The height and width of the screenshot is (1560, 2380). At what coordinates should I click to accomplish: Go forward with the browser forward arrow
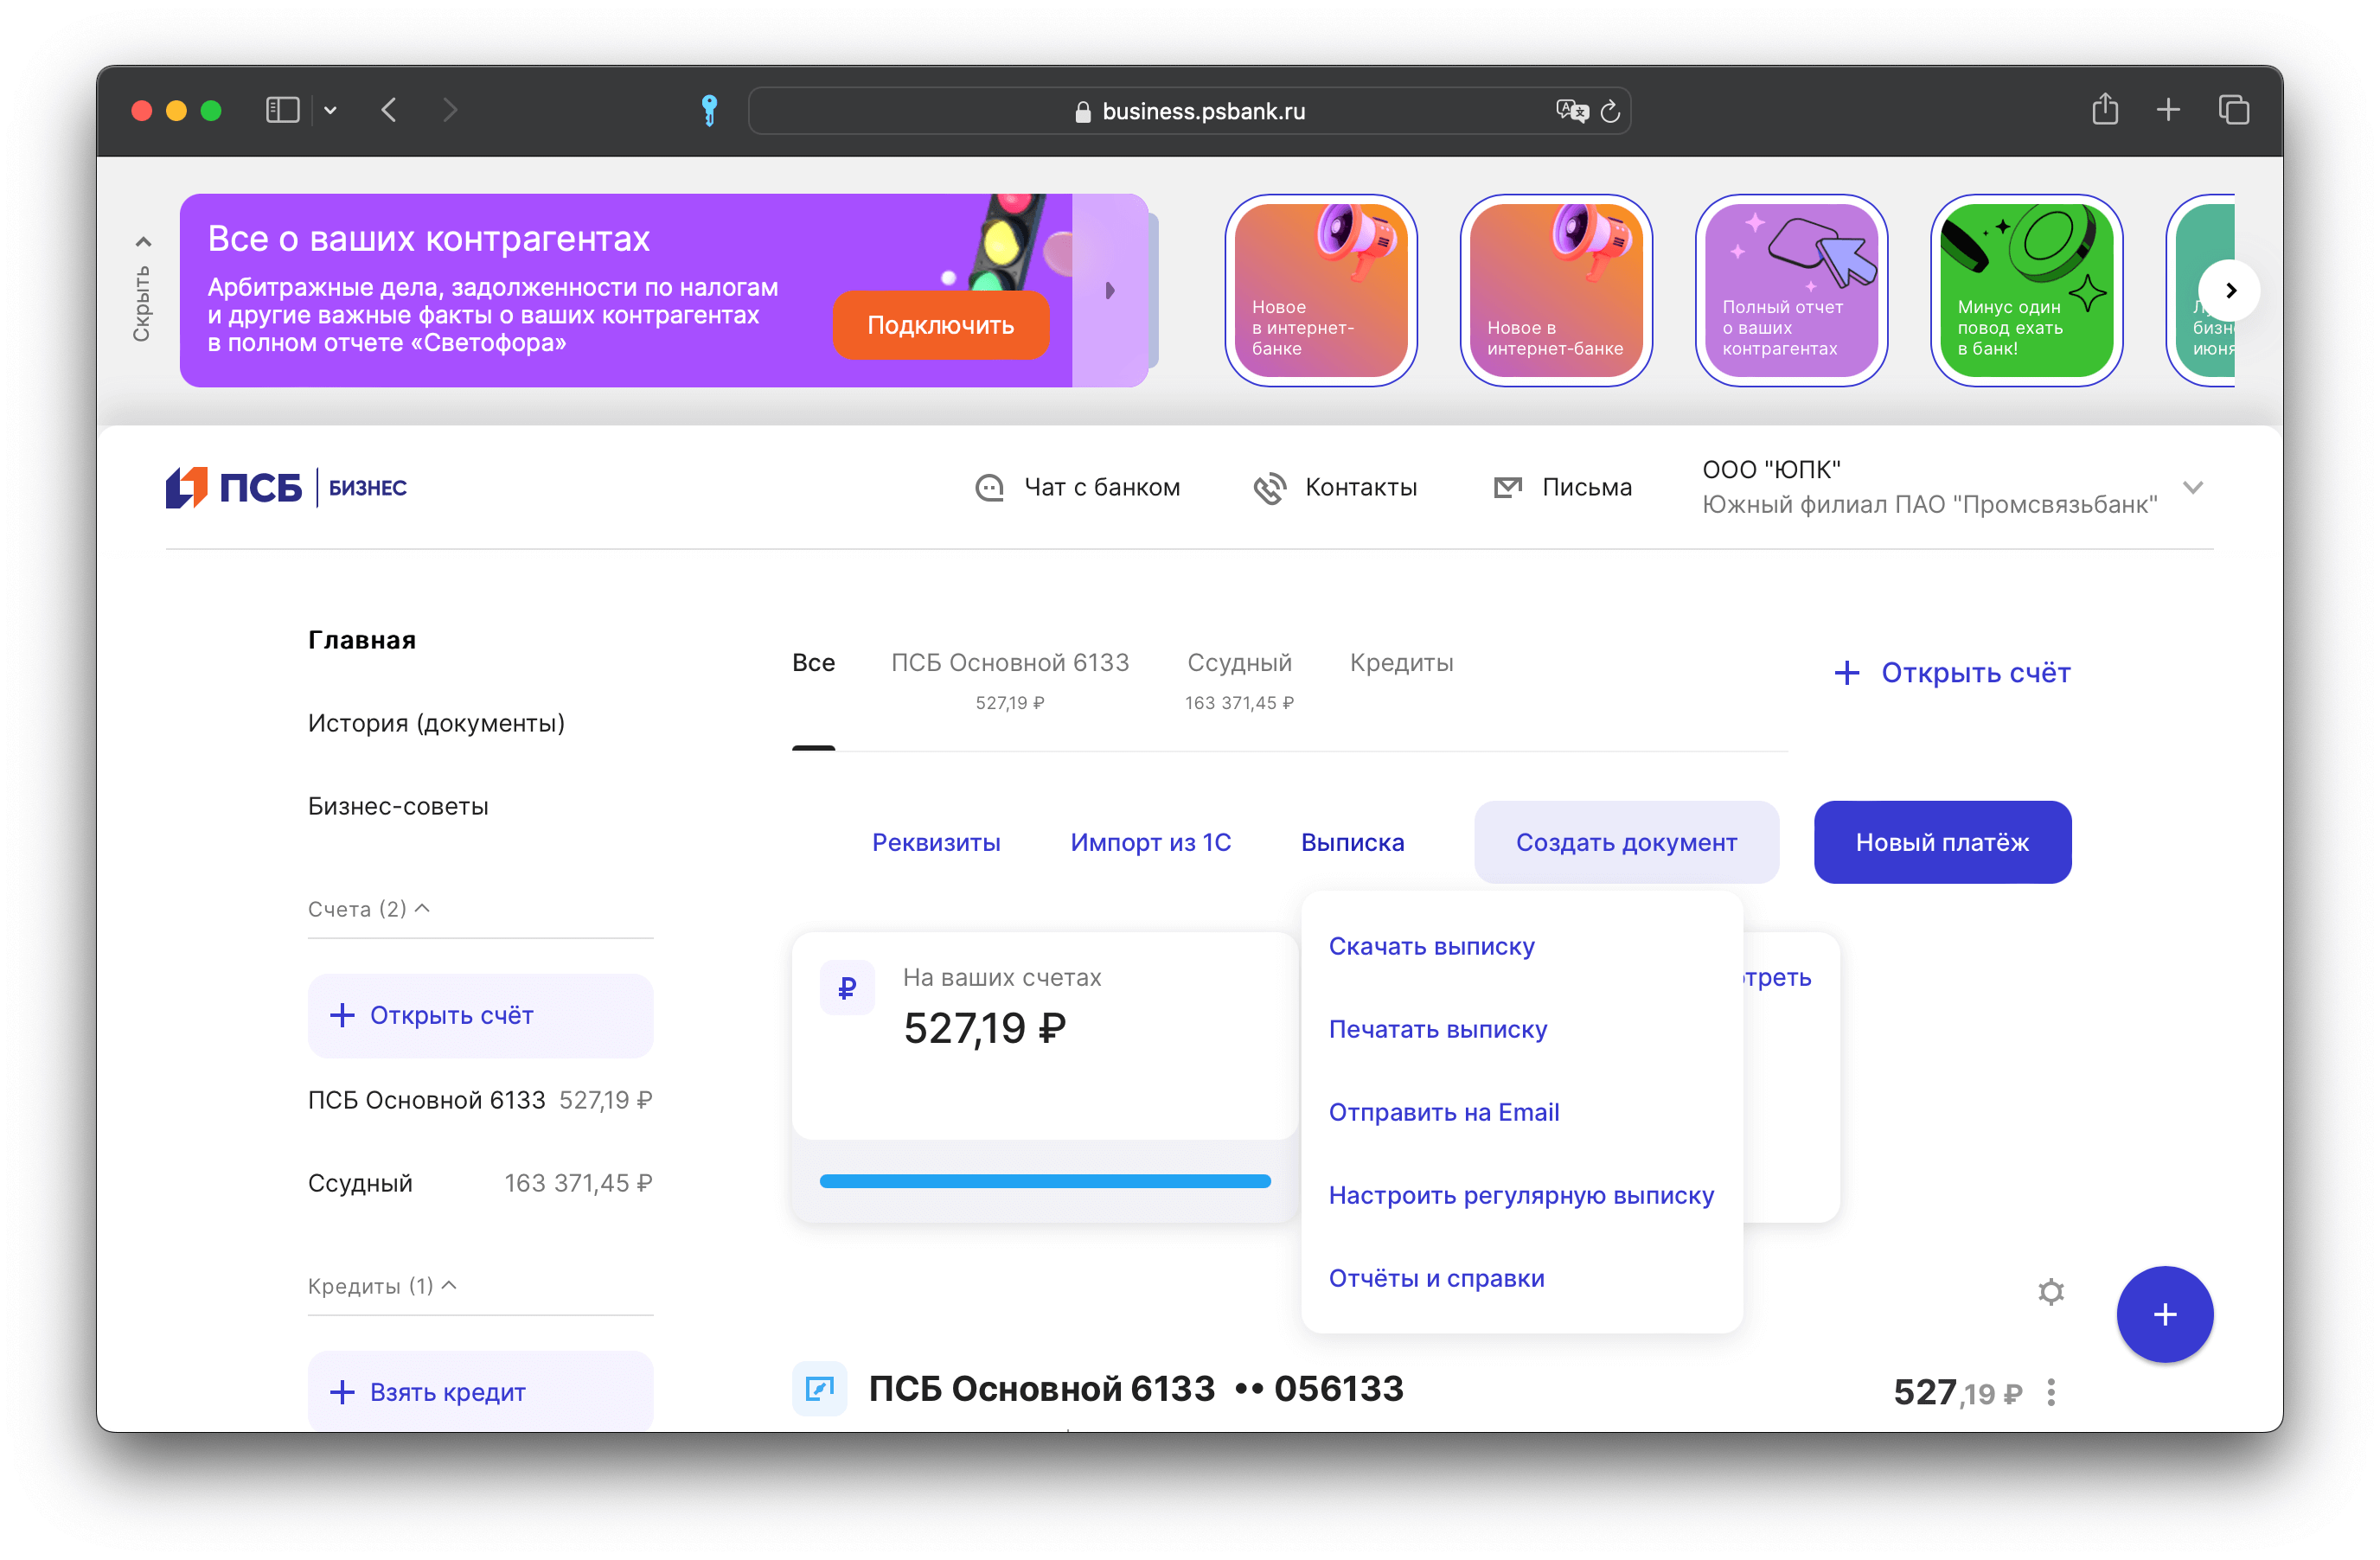click(x=450, y=110)
